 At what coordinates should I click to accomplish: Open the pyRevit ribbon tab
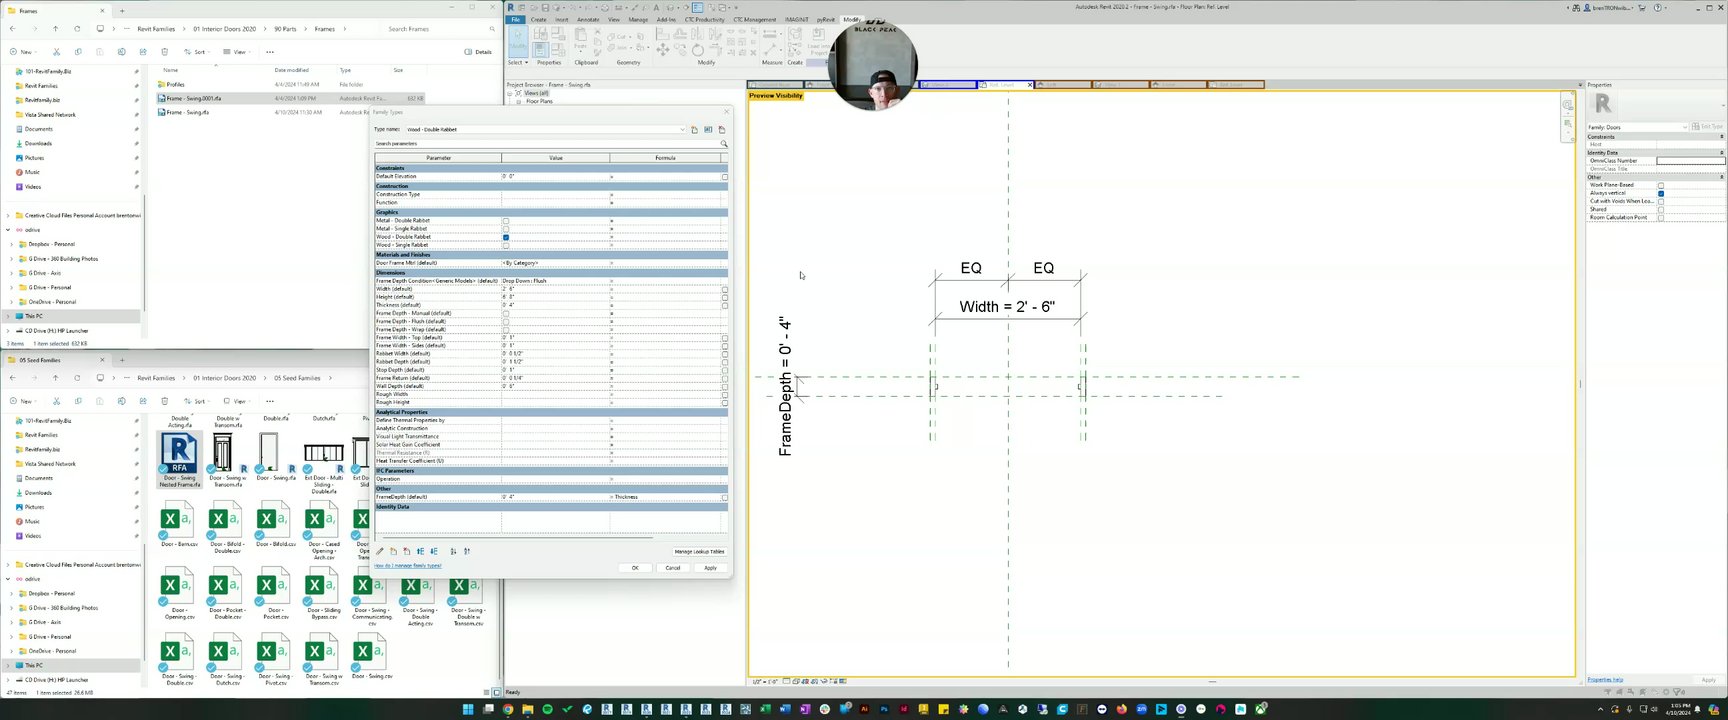point(826,20)
